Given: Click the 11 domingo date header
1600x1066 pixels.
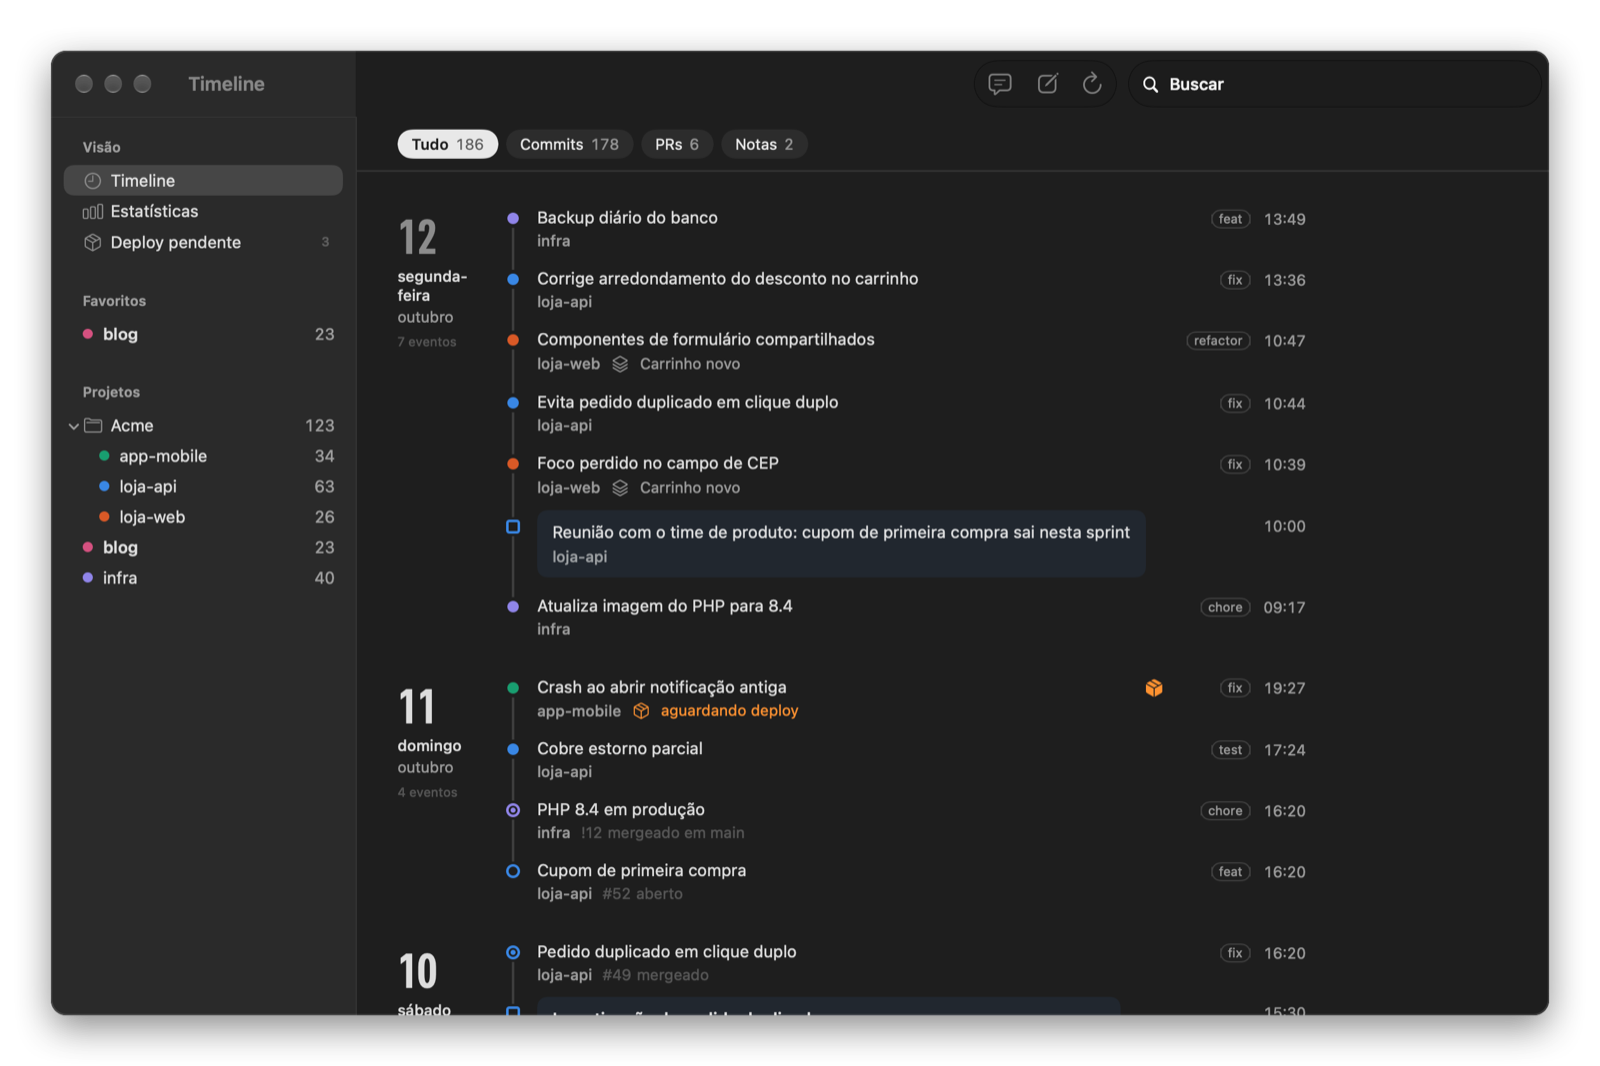Looking at the screenshot, I should click(429, 741).
